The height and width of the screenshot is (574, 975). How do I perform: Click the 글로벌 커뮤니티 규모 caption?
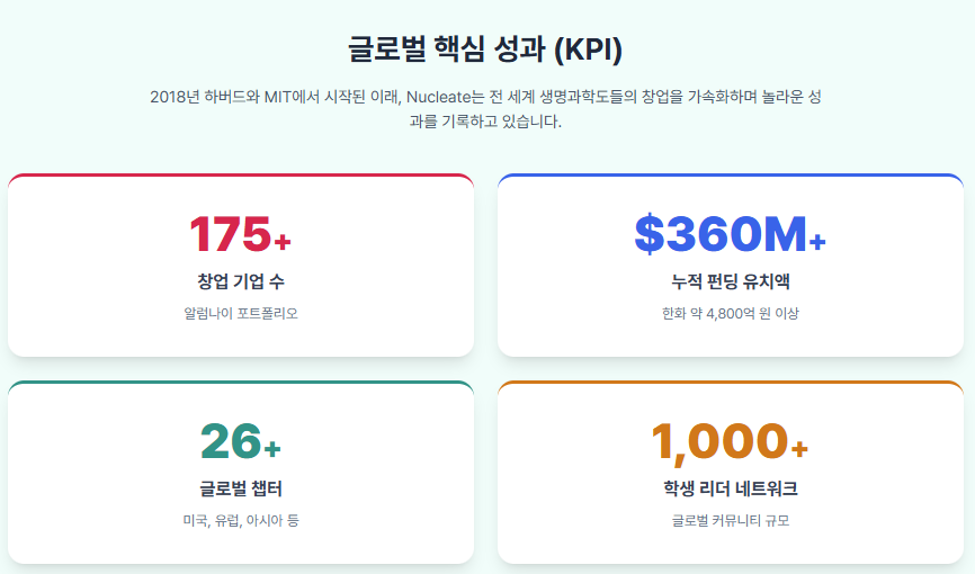[730, 521]
